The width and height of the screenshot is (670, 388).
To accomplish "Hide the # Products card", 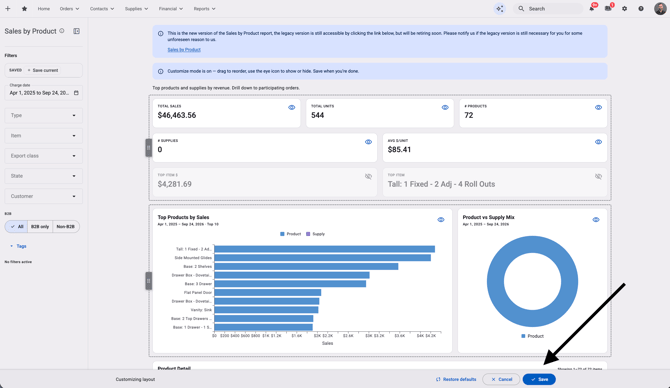I will click(x=598, y=108).
